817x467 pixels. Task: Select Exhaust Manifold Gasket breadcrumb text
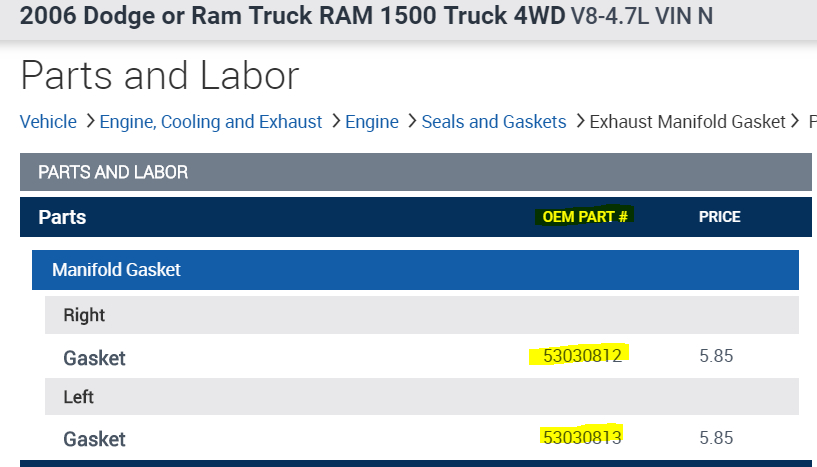click(687, 122)
